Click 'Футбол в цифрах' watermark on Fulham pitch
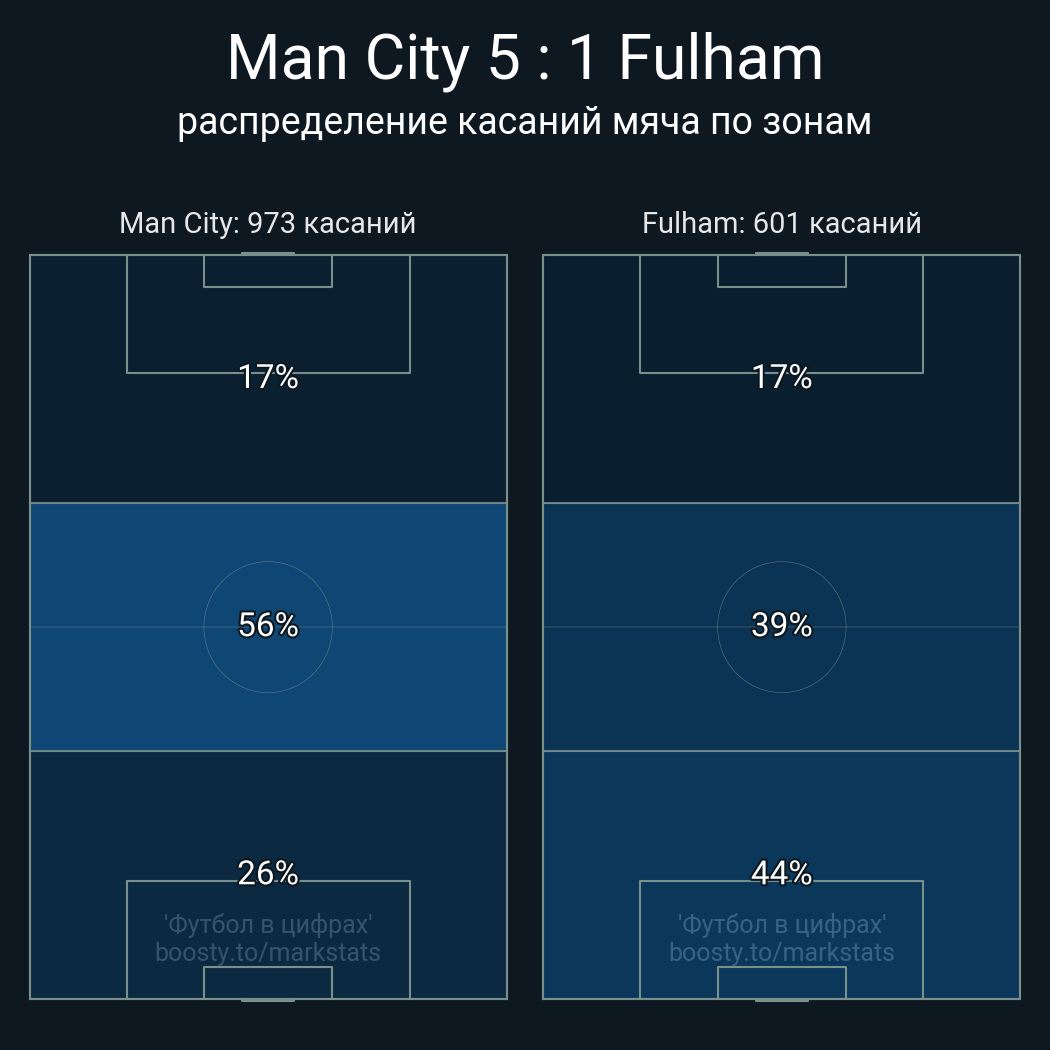This screenshot has width=1050, height=1050. pyautogui.click(x=781, y=924)
